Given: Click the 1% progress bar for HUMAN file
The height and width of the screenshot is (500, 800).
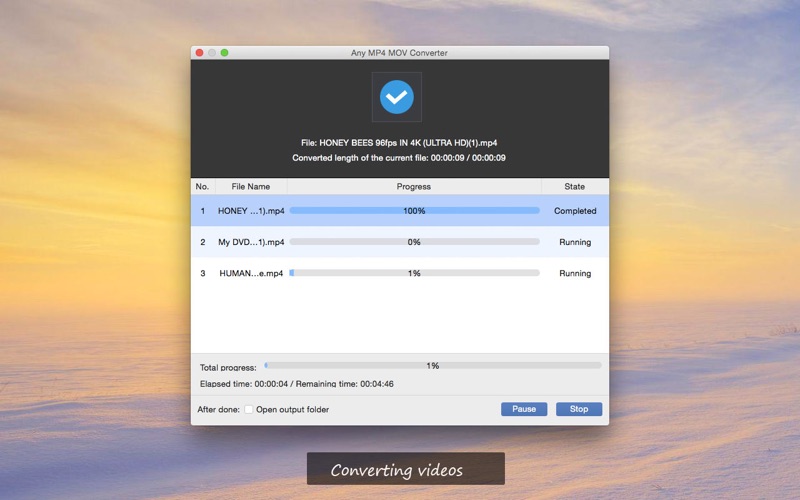Looking at the screenshot, I should 414,273.
